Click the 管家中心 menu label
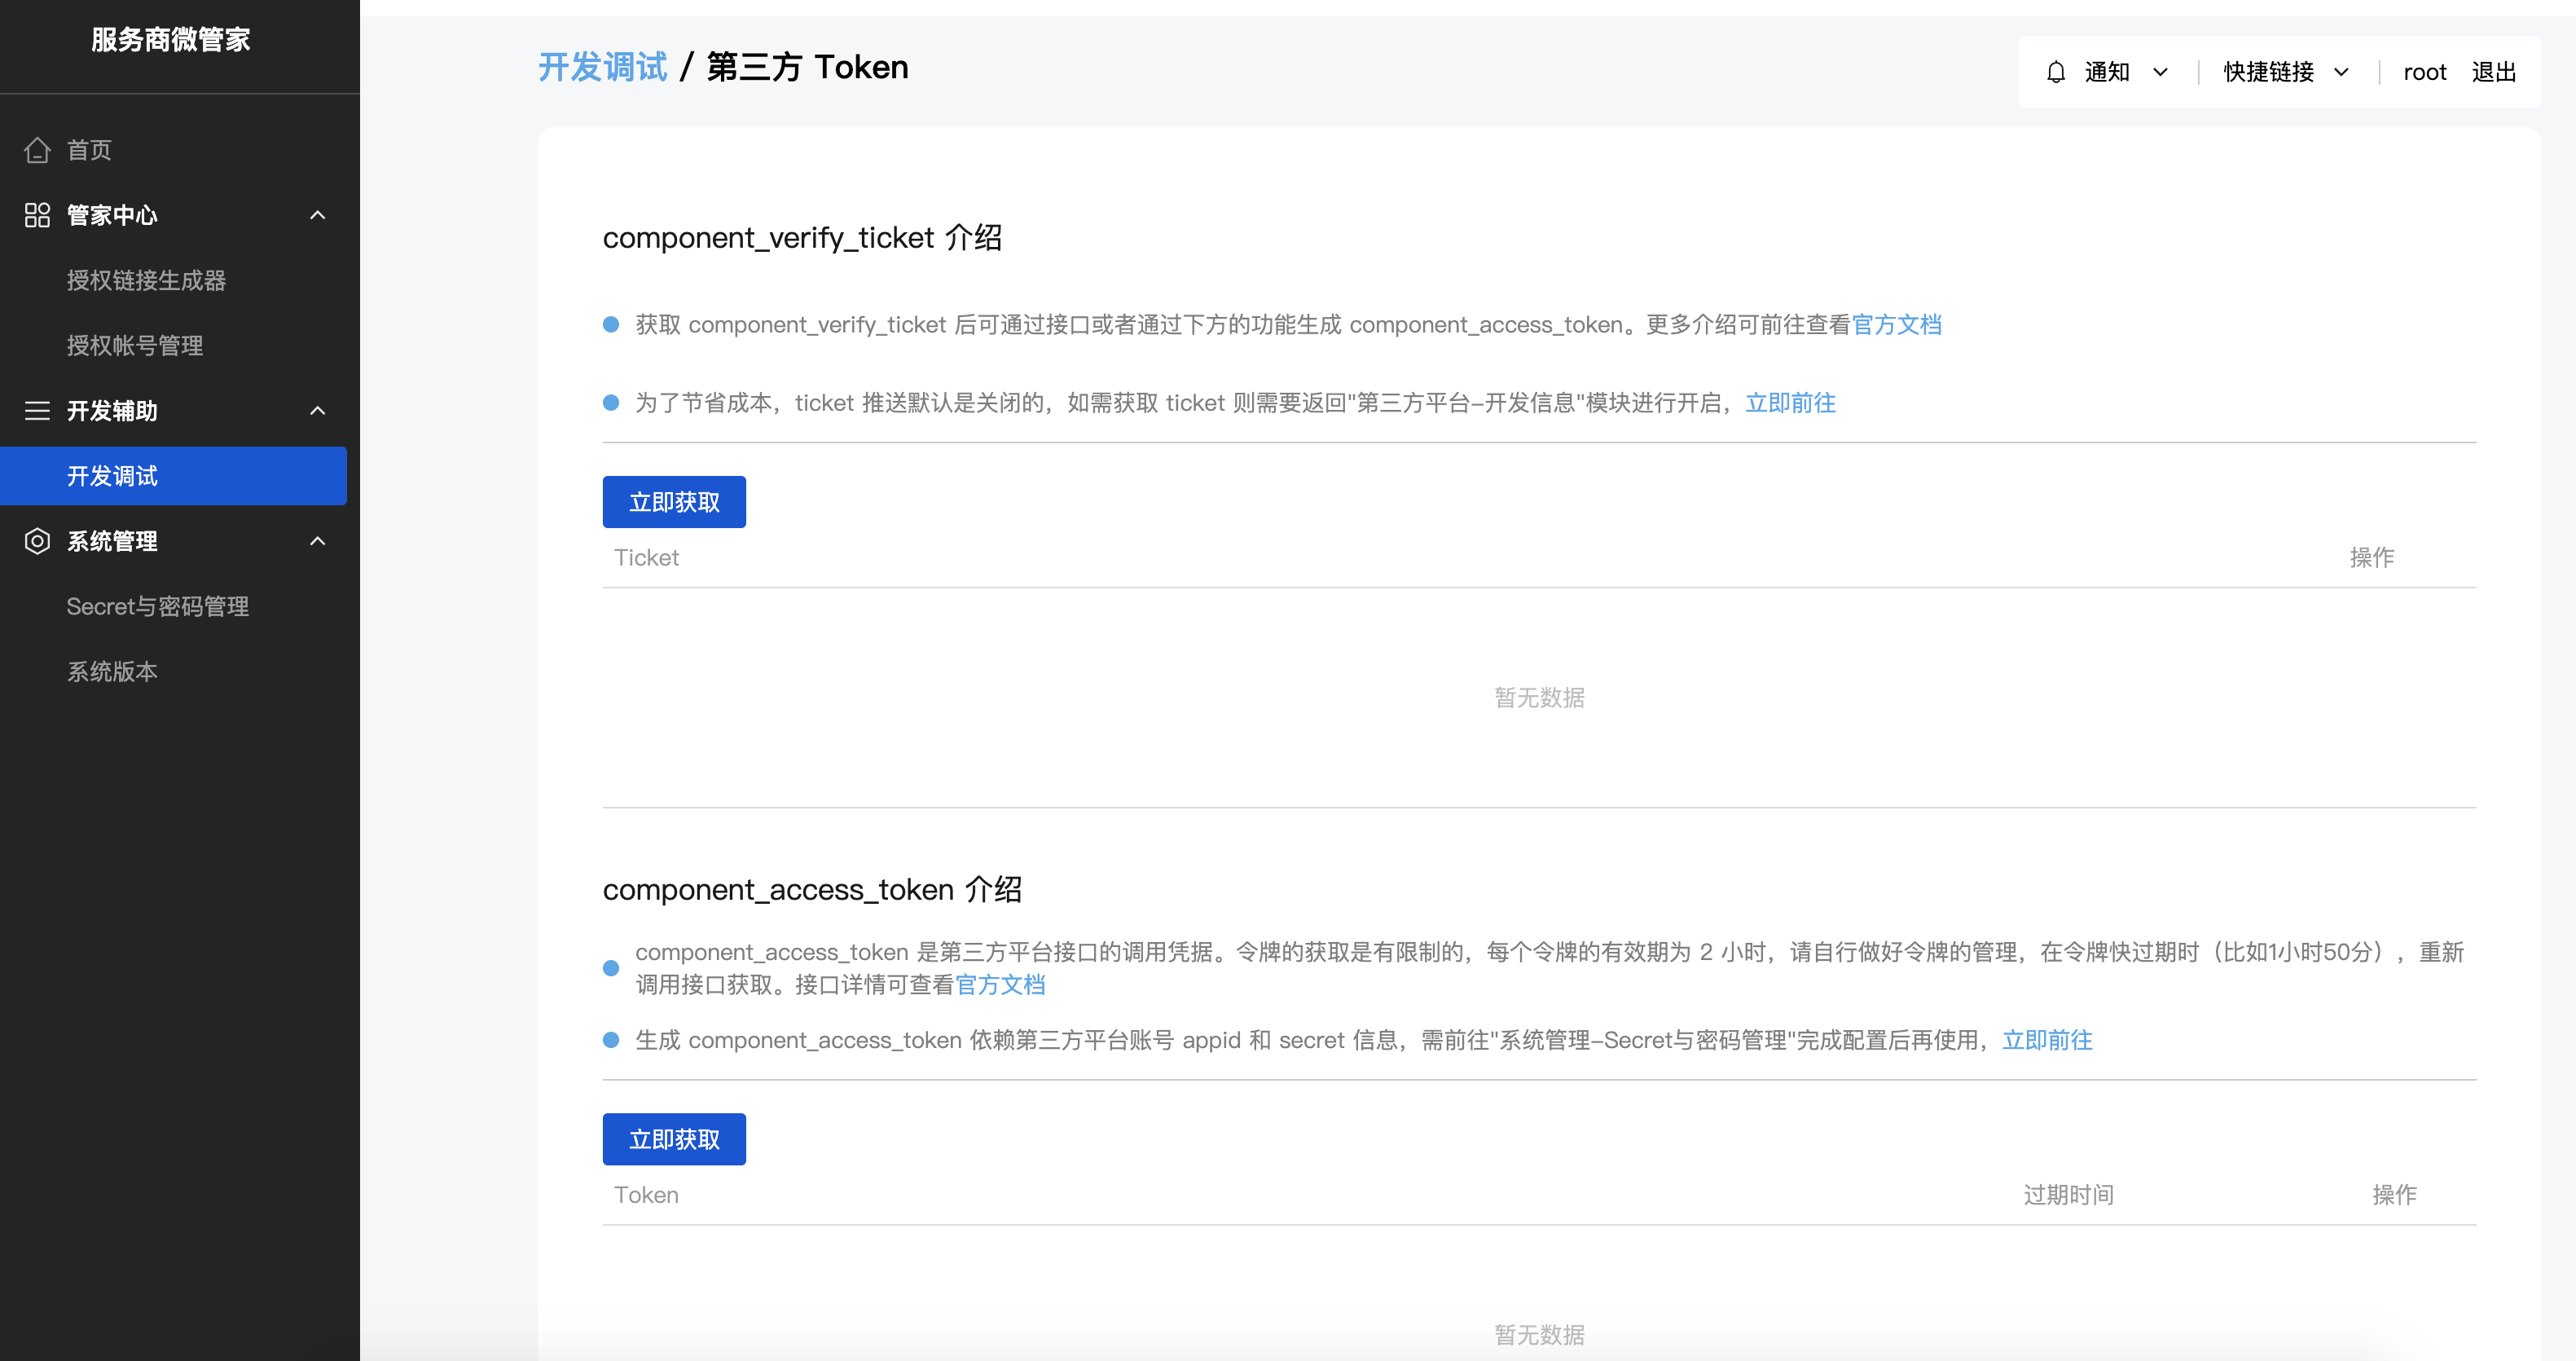The height and width of the screenshot is (1361, 2576). (x=112, y=215)
